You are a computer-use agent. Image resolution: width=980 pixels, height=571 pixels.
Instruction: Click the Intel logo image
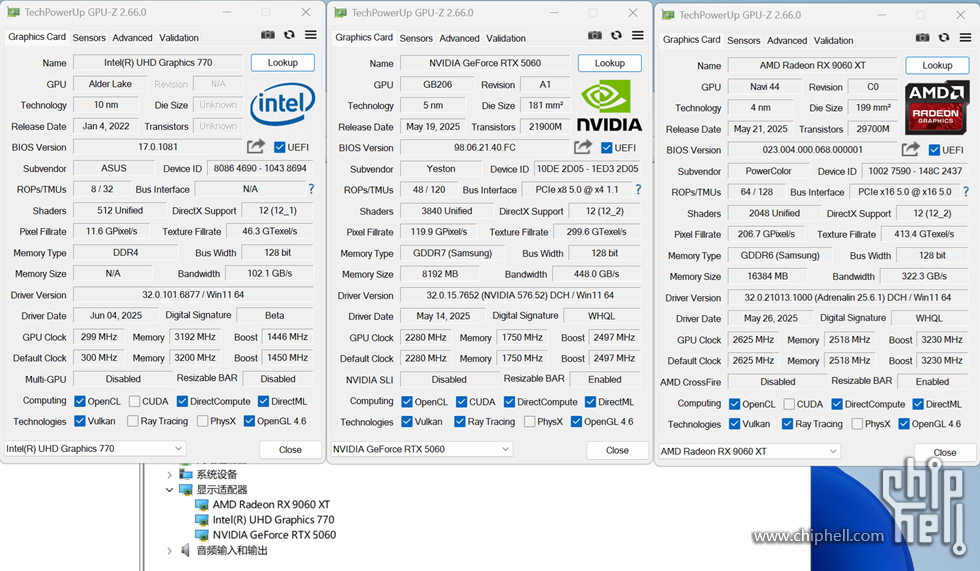[x=282, y=104]
